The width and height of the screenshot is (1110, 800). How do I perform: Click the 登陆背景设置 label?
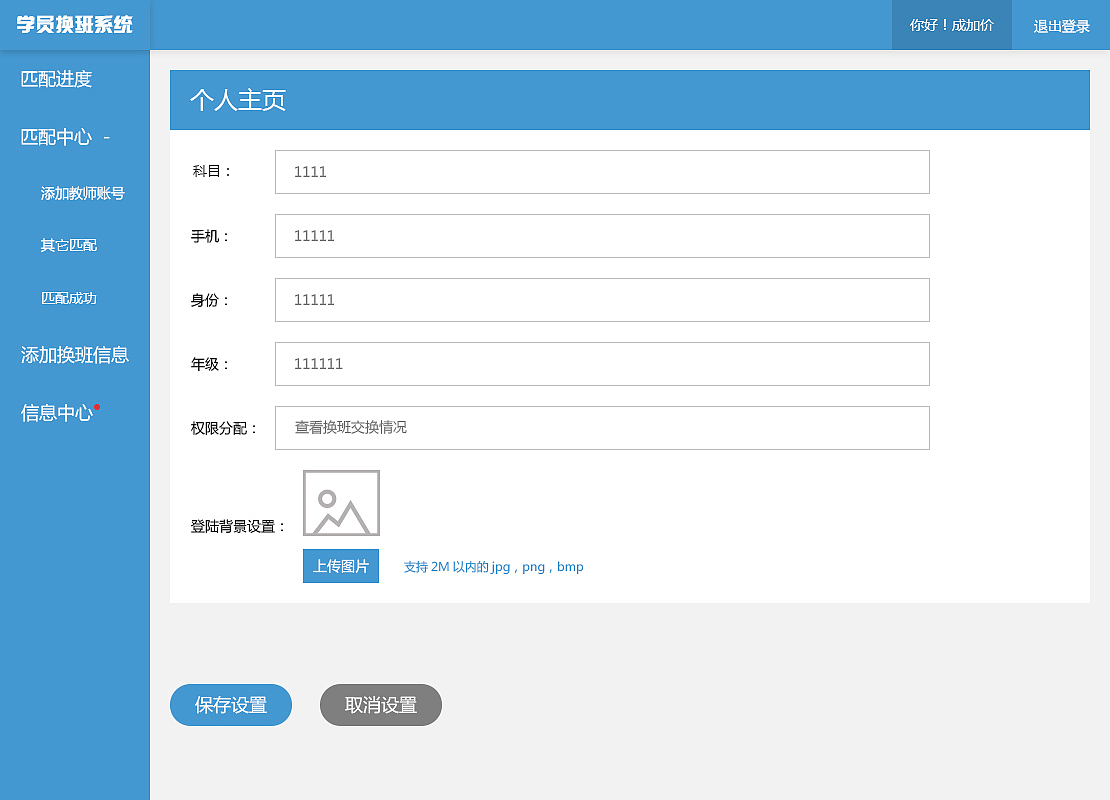[x=238, y=527]
